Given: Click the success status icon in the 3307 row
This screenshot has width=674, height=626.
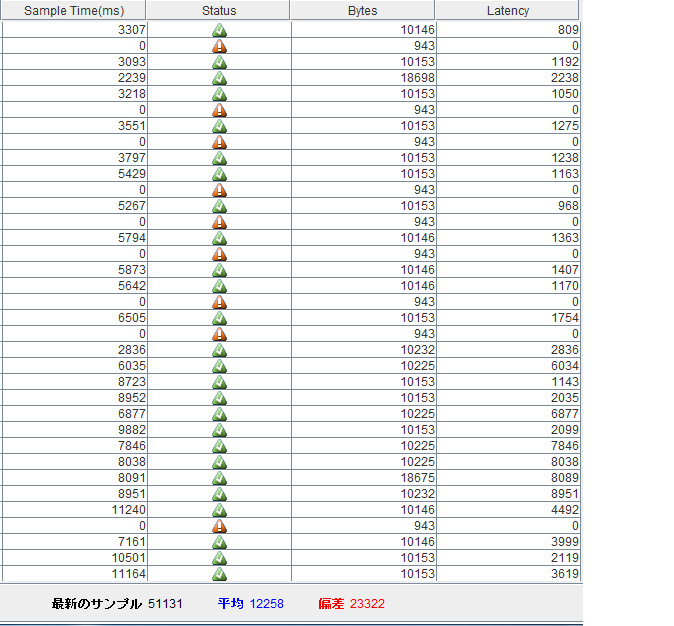Looking at the screenshot, I should 219,30.
